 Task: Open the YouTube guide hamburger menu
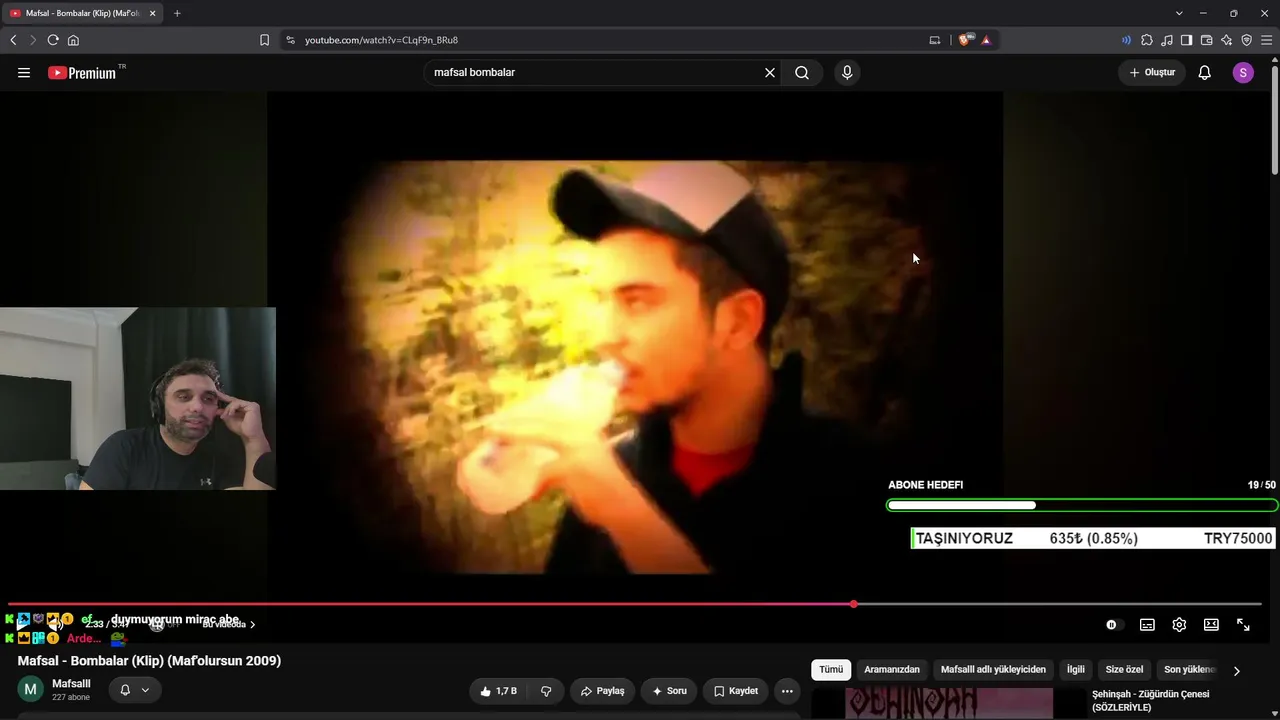pos(24,73)
